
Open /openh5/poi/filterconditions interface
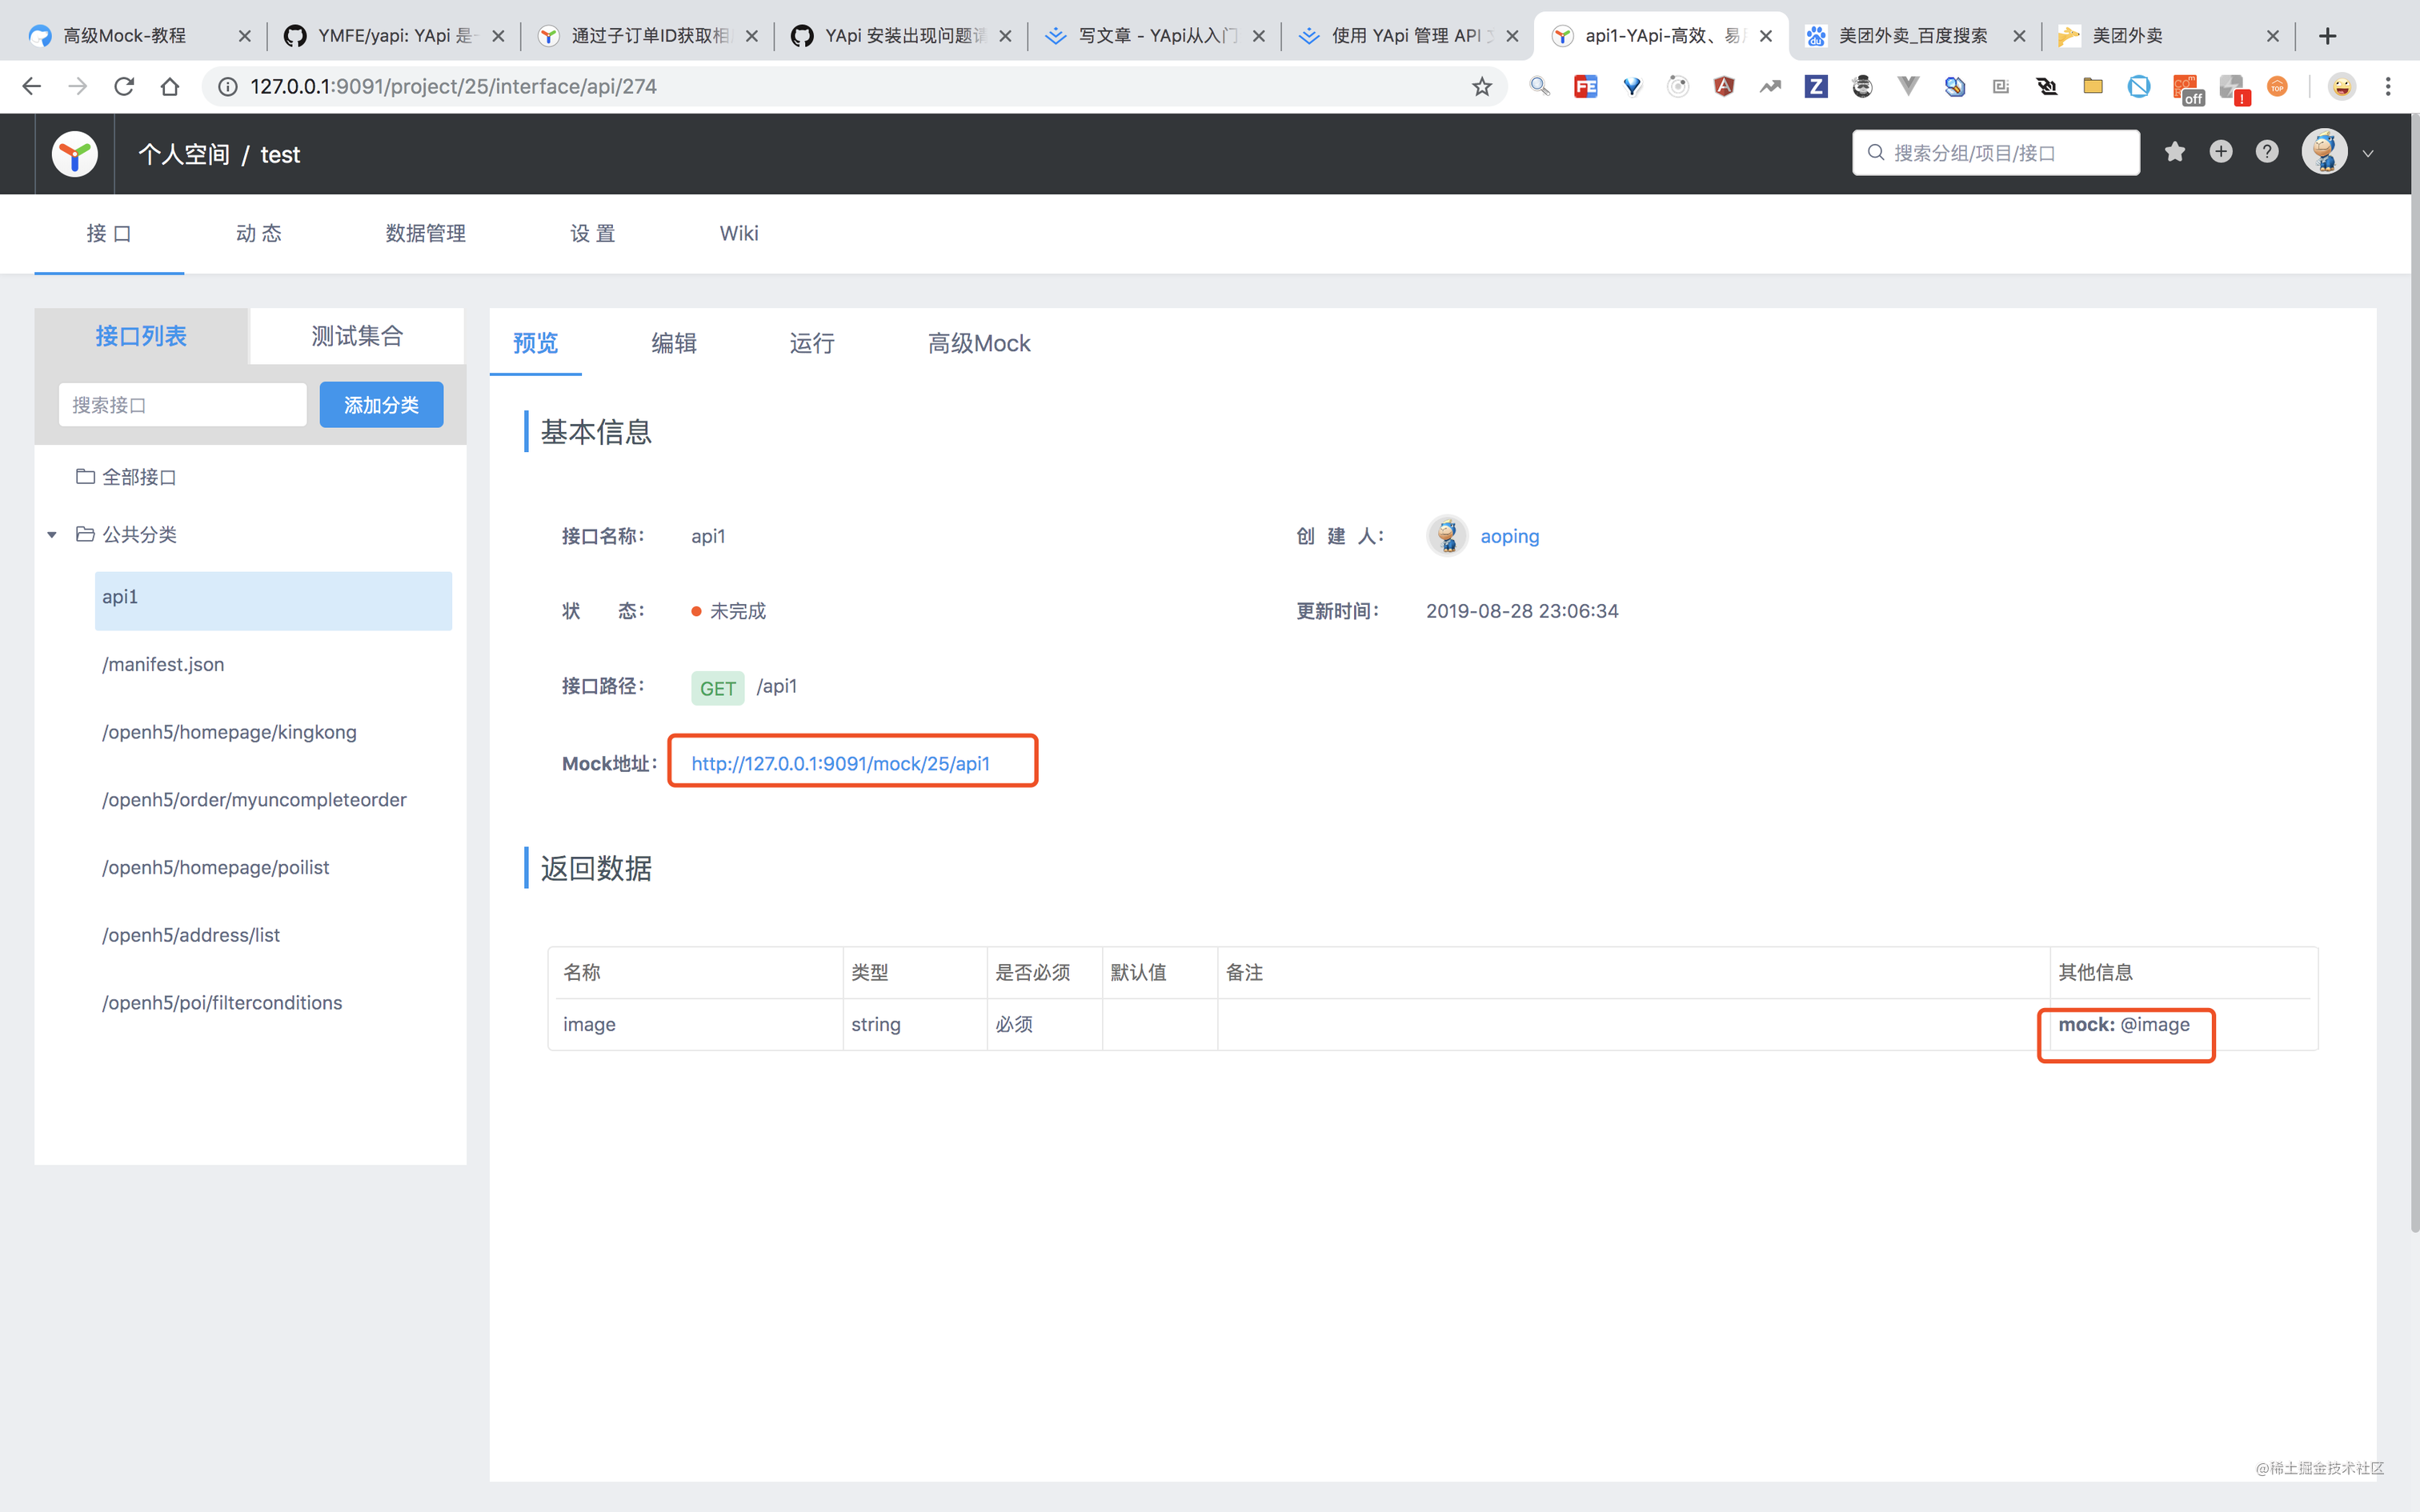click(222, 1003)
